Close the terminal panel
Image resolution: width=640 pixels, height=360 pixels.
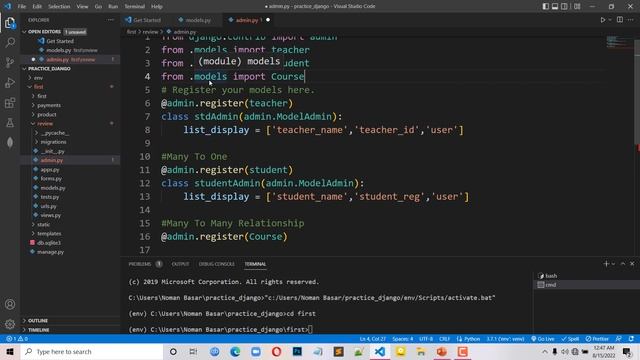[632, 264]
